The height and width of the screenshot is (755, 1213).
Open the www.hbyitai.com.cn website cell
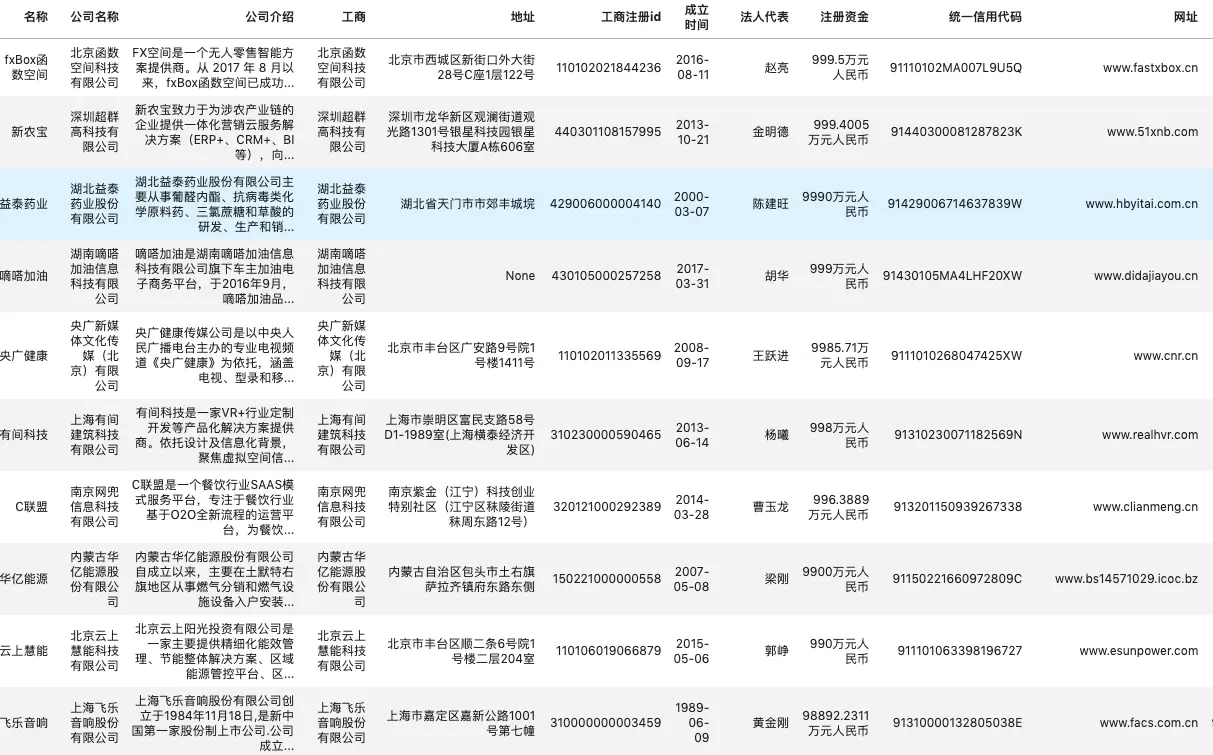[1141, 204]
